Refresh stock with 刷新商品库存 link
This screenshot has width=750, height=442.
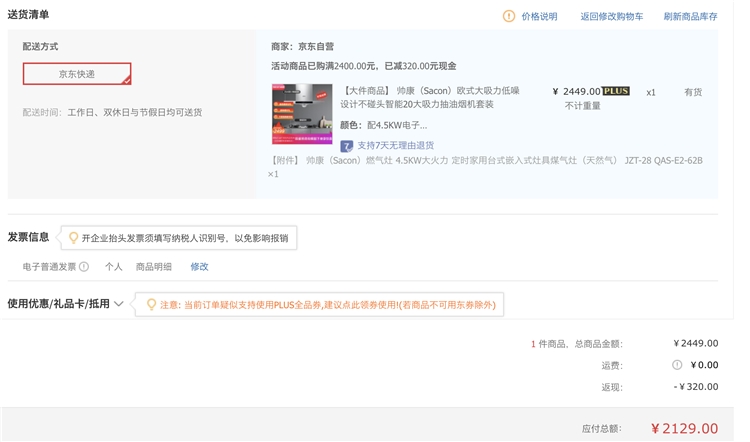[690, 17]
